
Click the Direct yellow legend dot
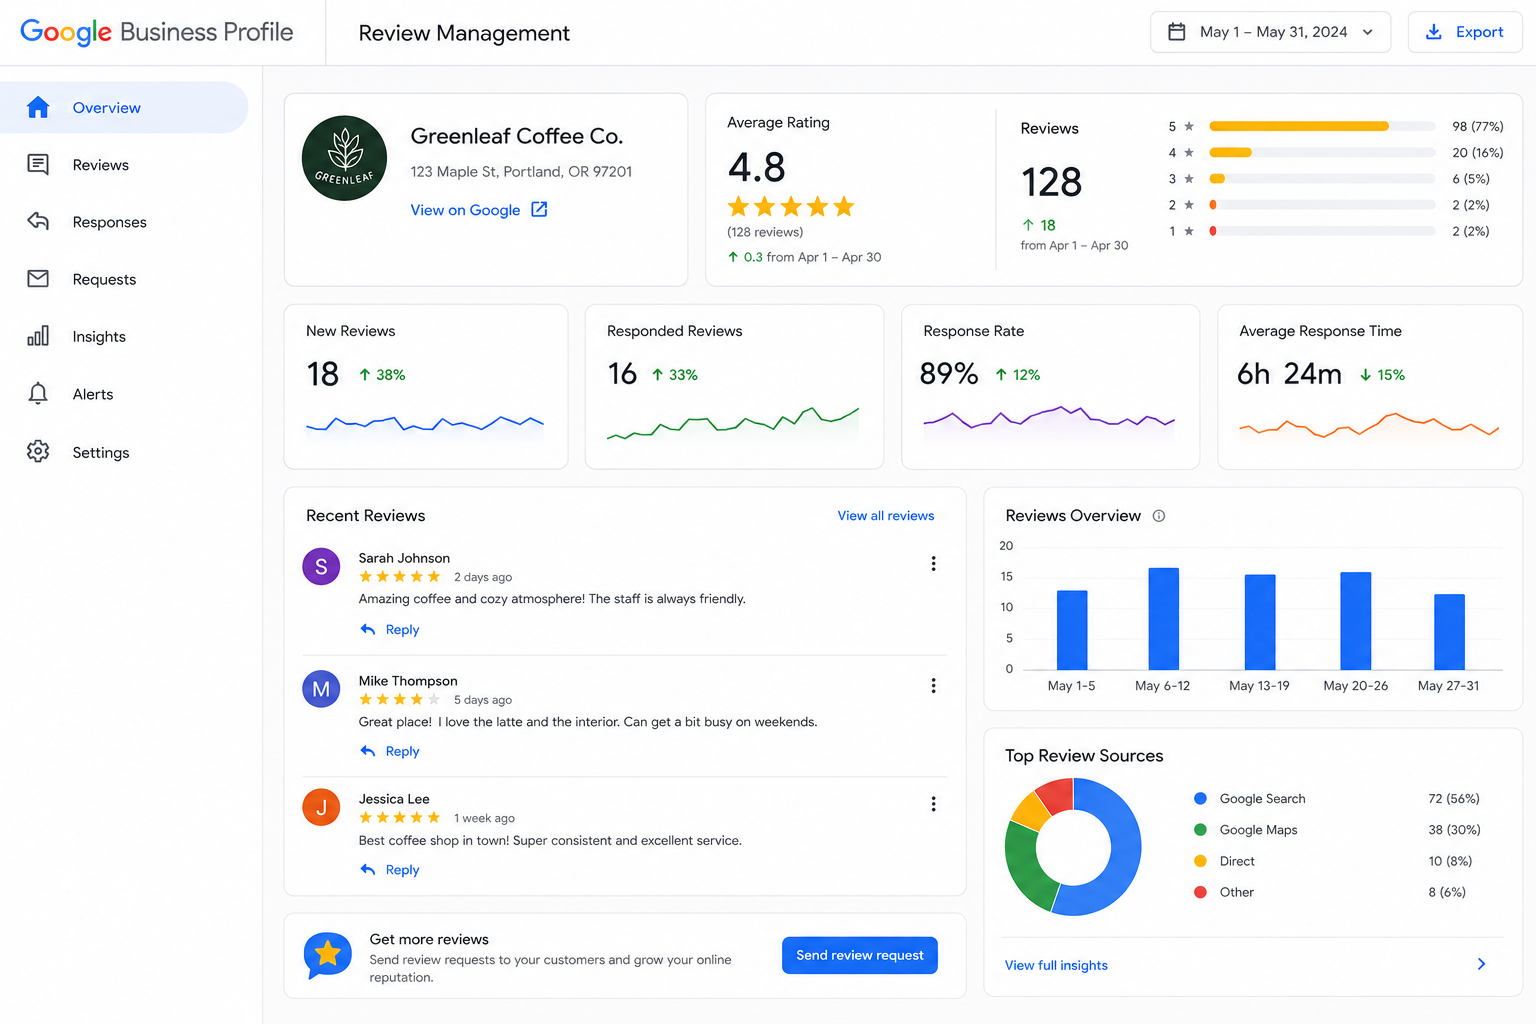1200,860
